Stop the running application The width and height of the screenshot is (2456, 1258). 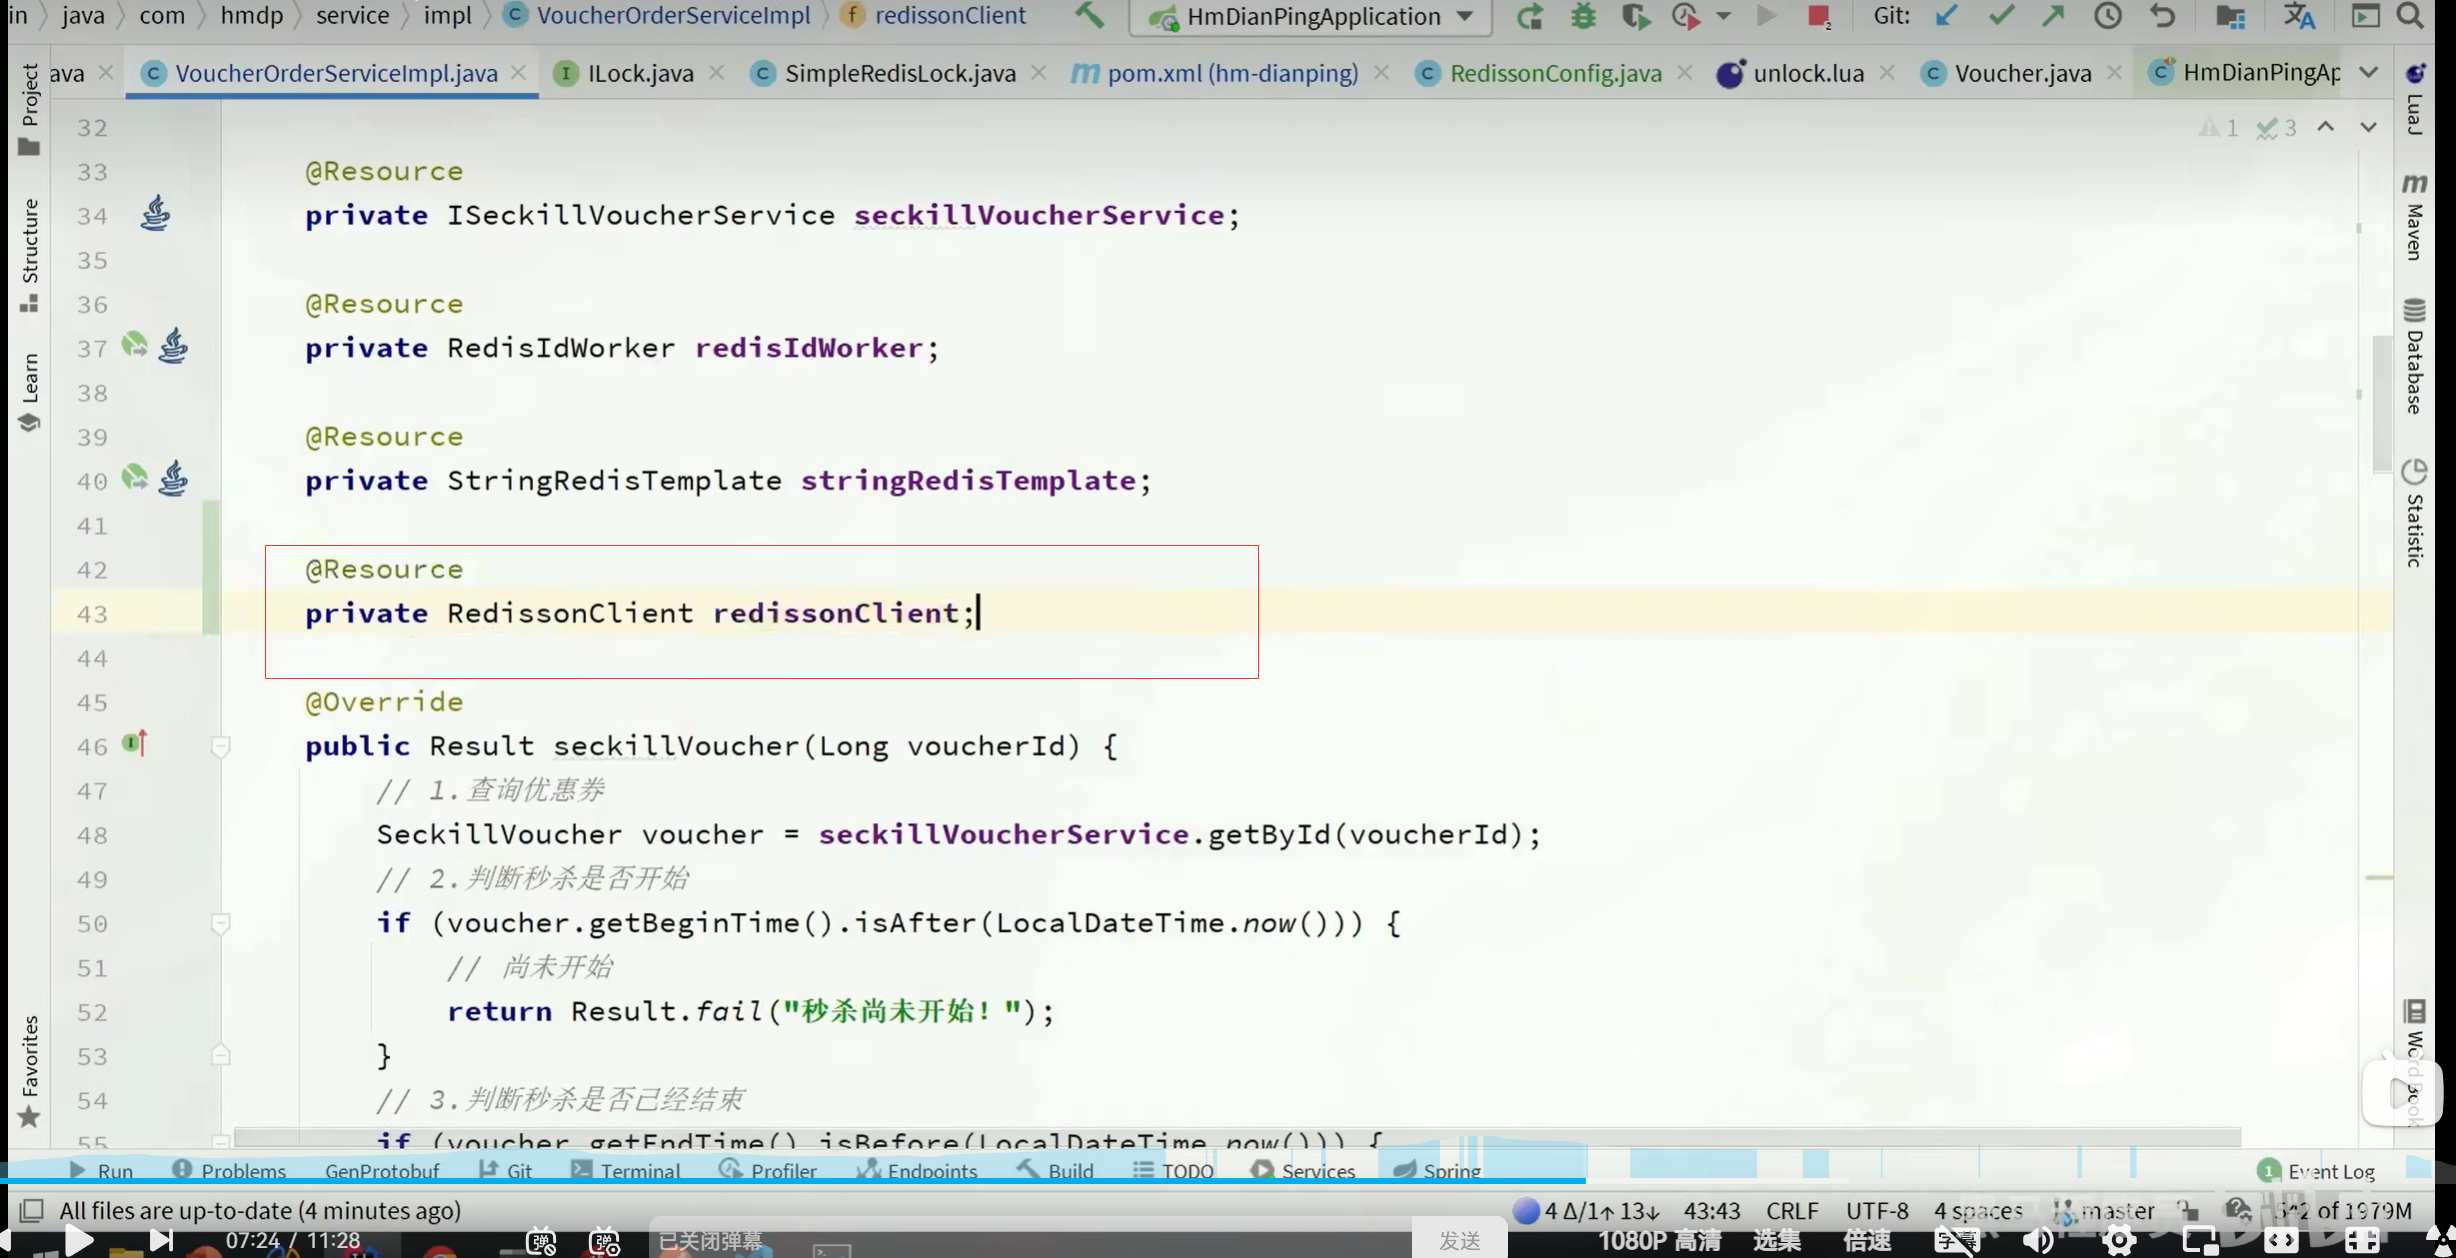click(1818, 16)
